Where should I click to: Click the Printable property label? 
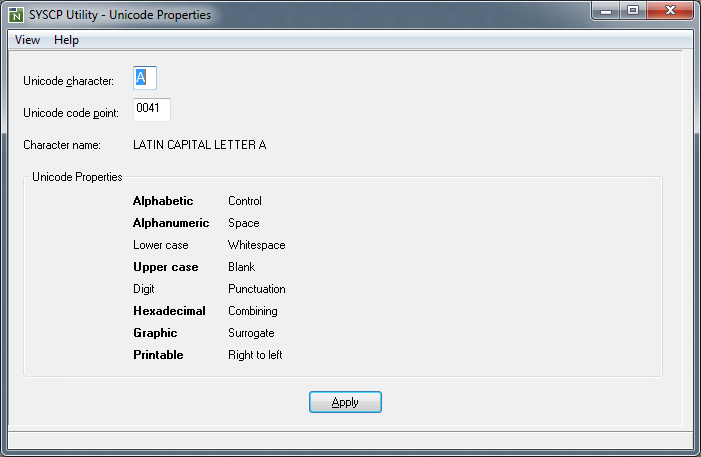click(158, 355)
